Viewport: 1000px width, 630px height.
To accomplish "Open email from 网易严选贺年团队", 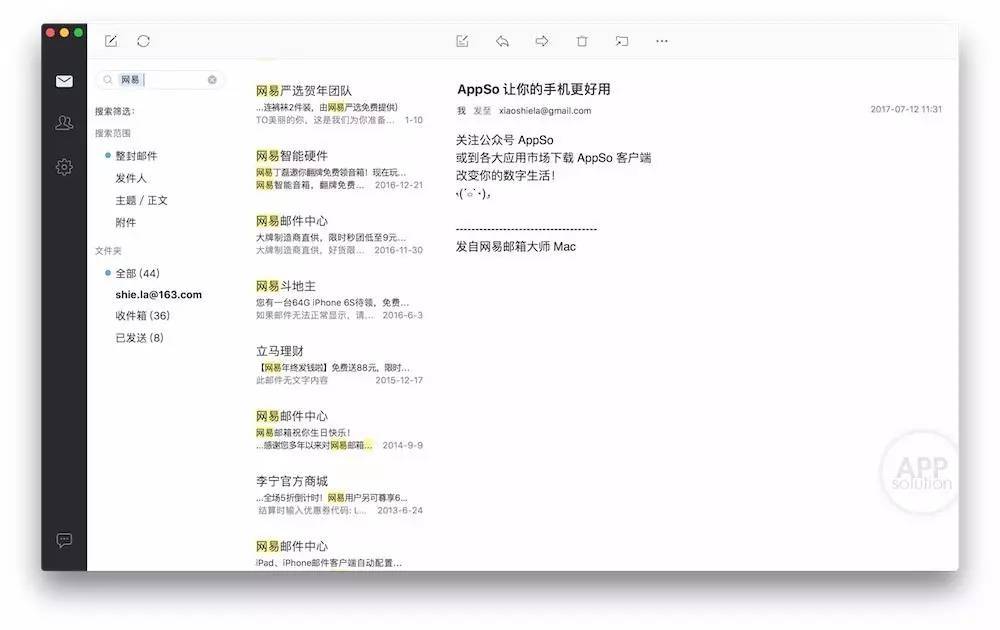I will 339,105.
